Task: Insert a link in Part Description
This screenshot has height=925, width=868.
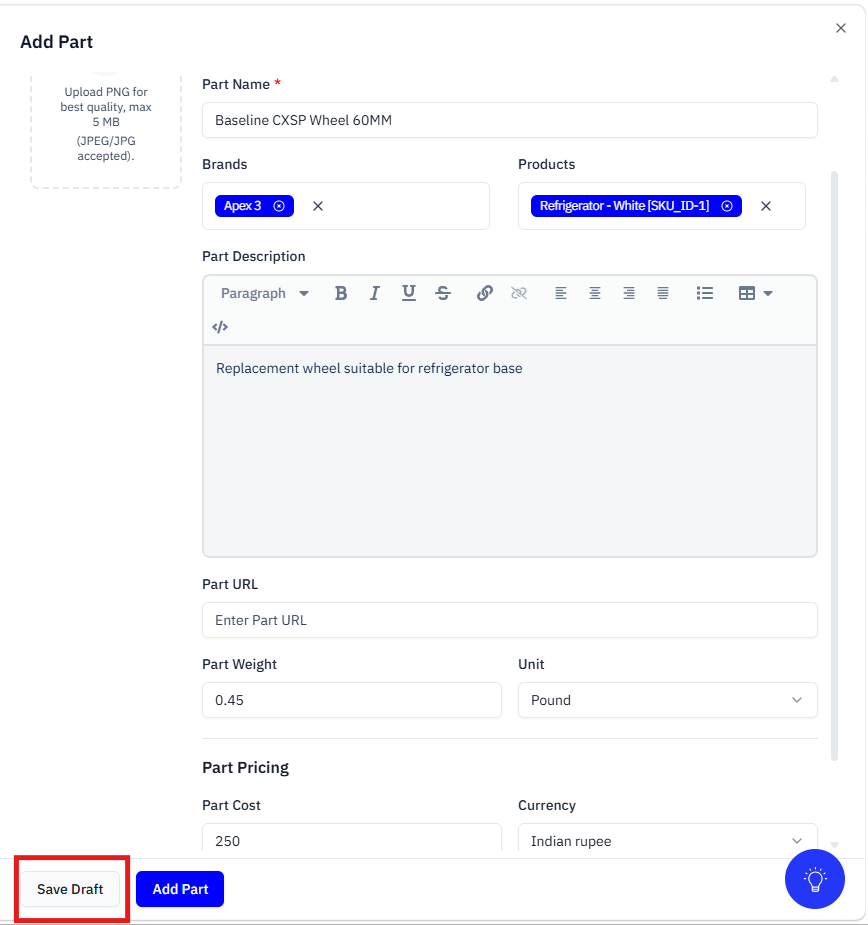Action: point(485,293)
